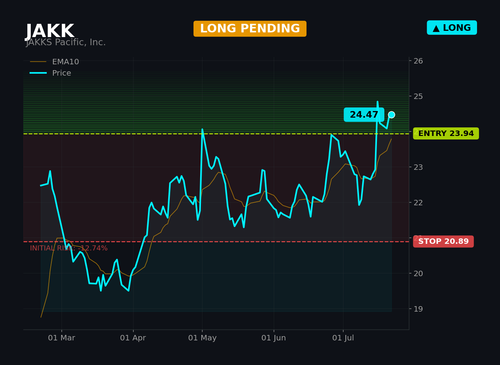Screen dimensions: 500x365
Task: Click the INITIAL RISK -12.74% text
Action: (69, 248)
